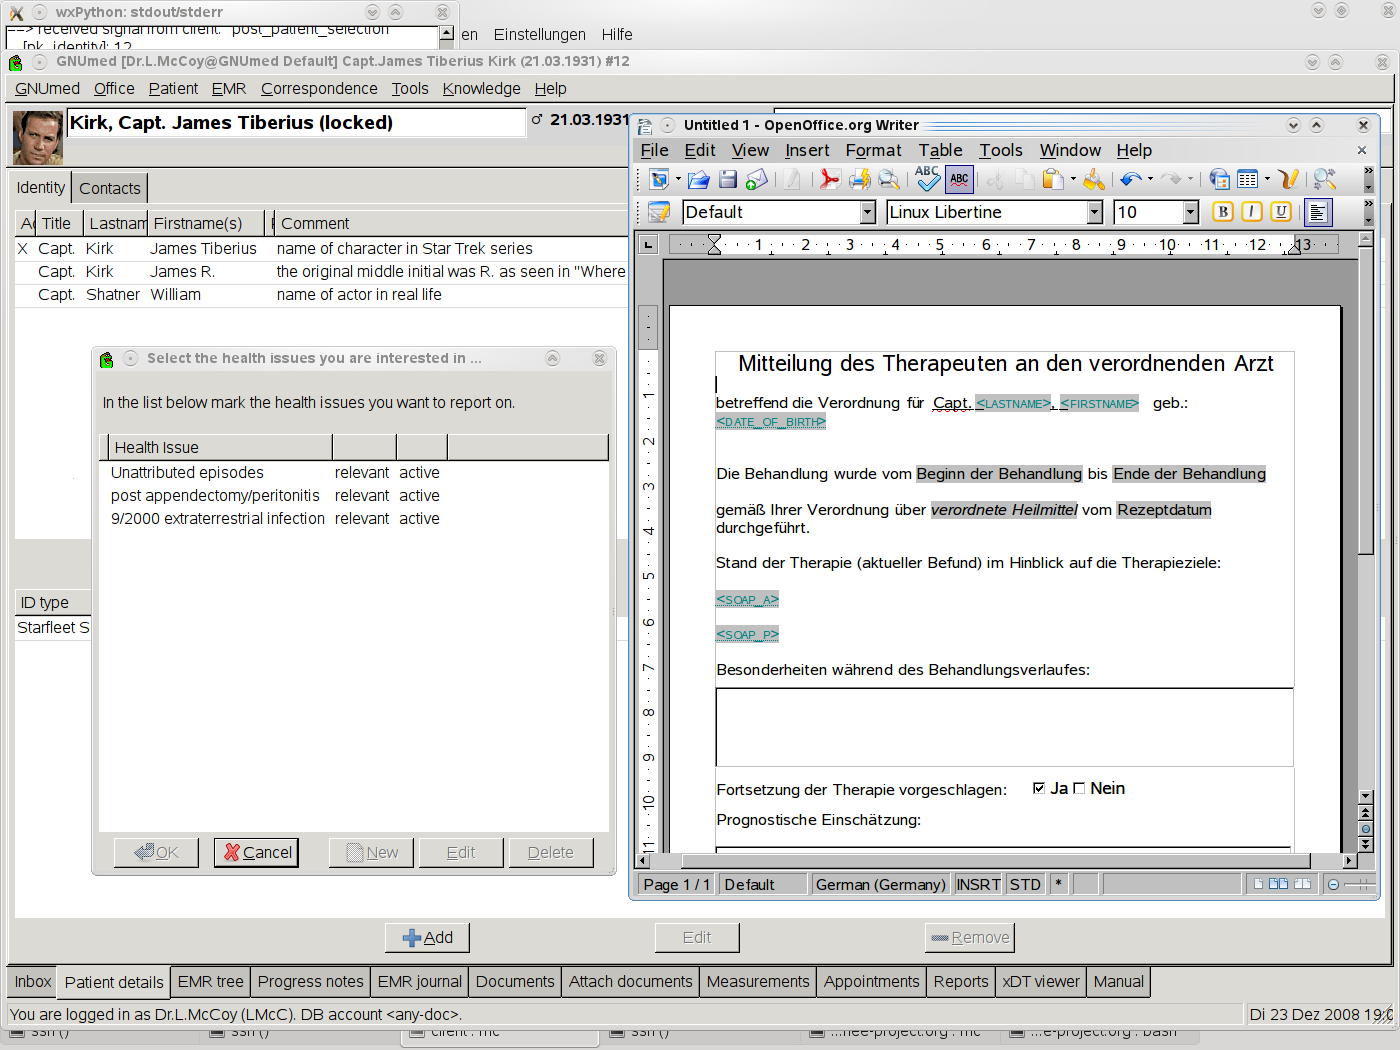Open Page Preview magnifier icon
The height and width of the screenshot is (1050, 1400).
[889, 179]
